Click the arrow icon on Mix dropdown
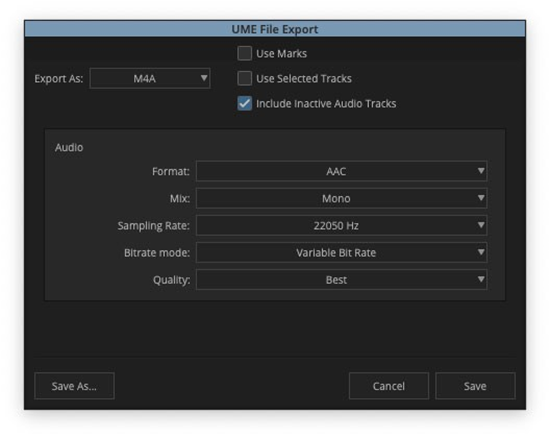Screen dimensions: 550x438 click(481, 198)
